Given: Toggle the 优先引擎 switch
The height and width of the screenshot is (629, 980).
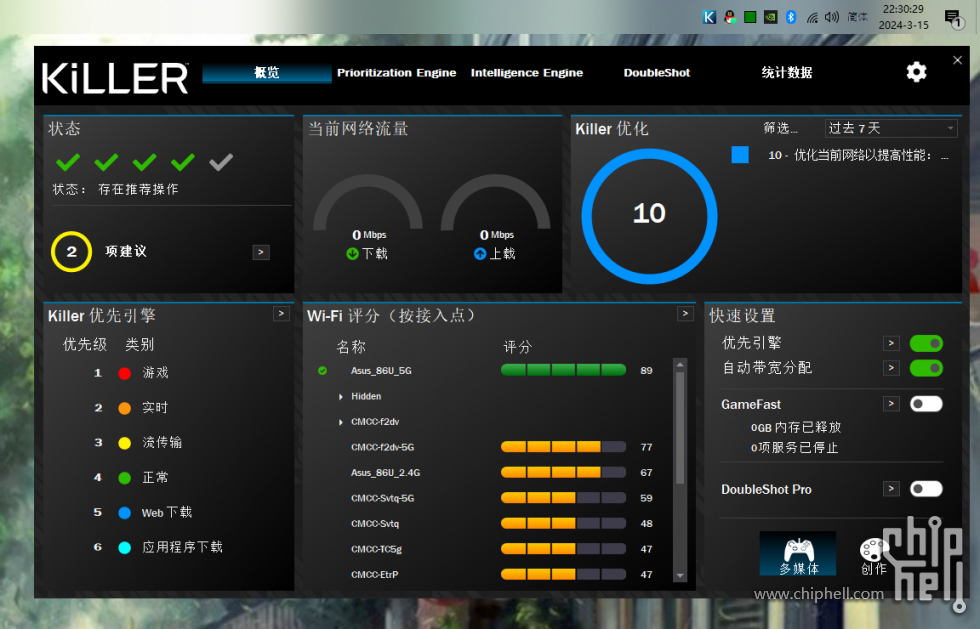Looking at the screenshot, I should (x=926, y=343).
